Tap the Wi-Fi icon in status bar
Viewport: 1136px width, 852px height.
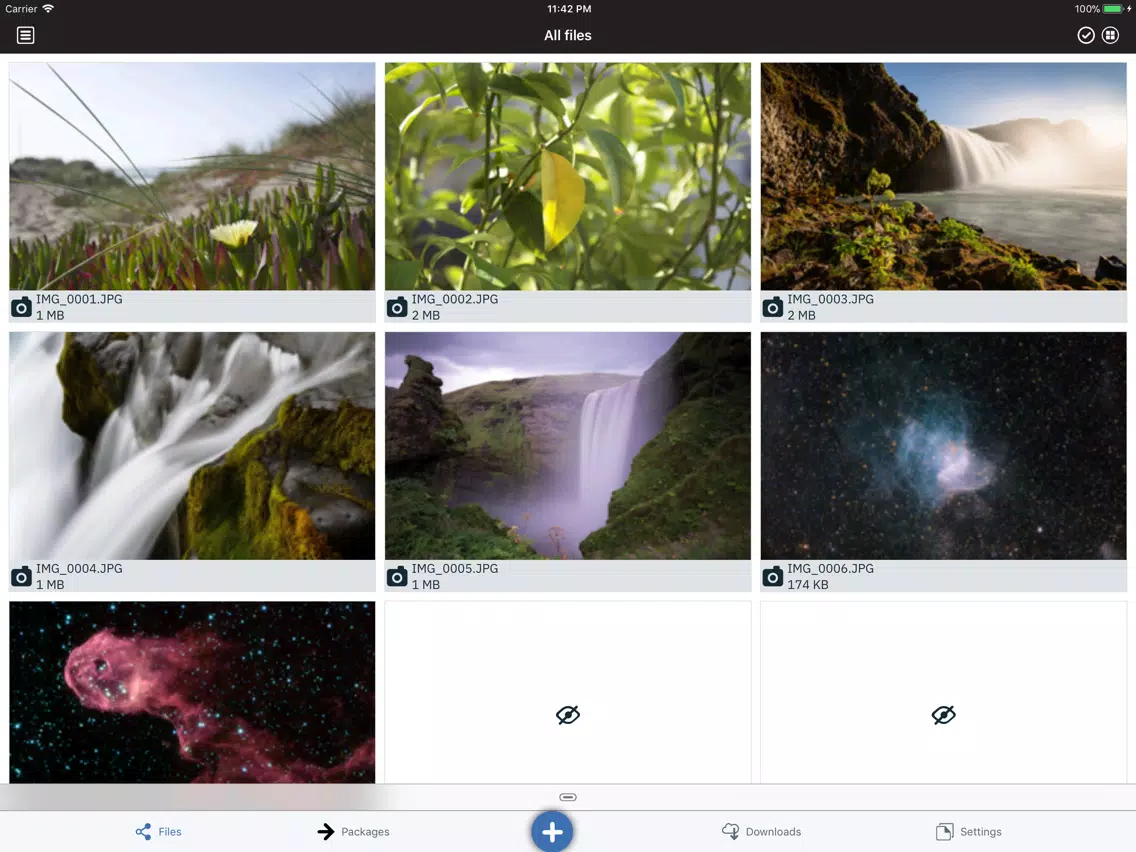(x=48, y=9)
